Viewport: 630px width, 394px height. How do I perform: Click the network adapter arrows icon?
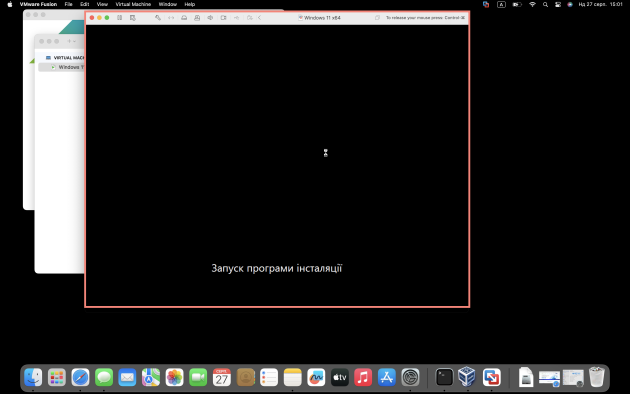[171, 18]
